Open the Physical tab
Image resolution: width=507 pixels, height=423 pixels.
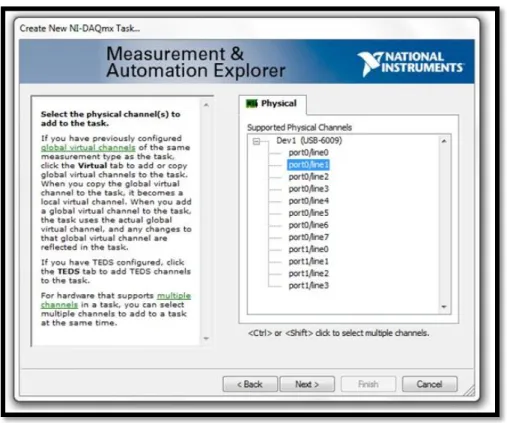pyautogui.click(x=273, y=104)
